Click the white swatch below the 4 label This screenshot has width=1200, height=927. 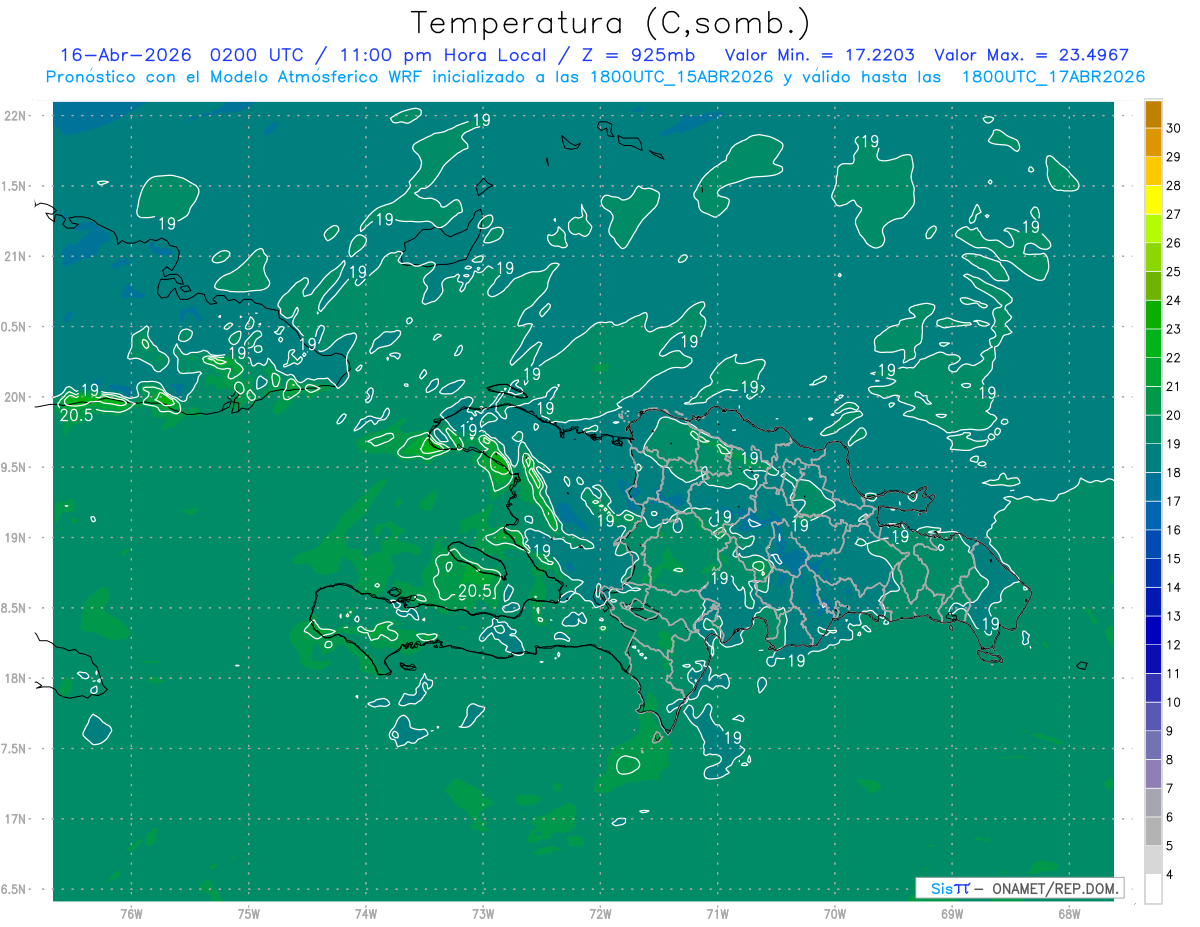[x=1153, y=889]
